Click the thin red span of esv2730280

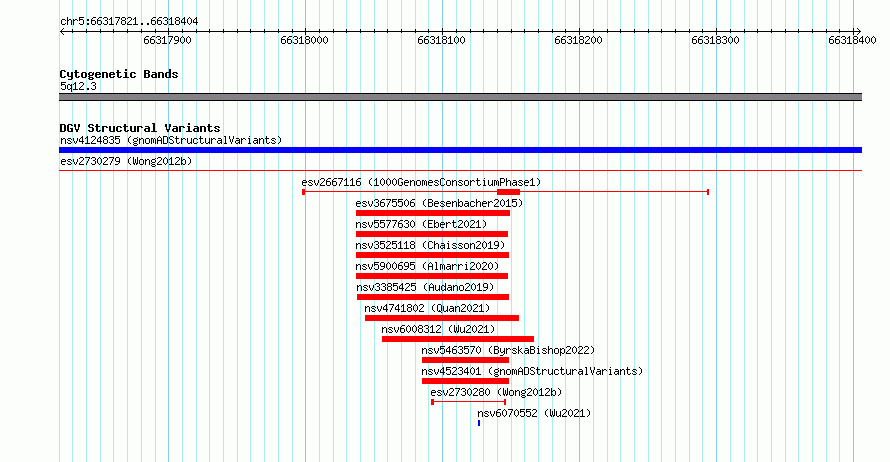tap(469, 402)
